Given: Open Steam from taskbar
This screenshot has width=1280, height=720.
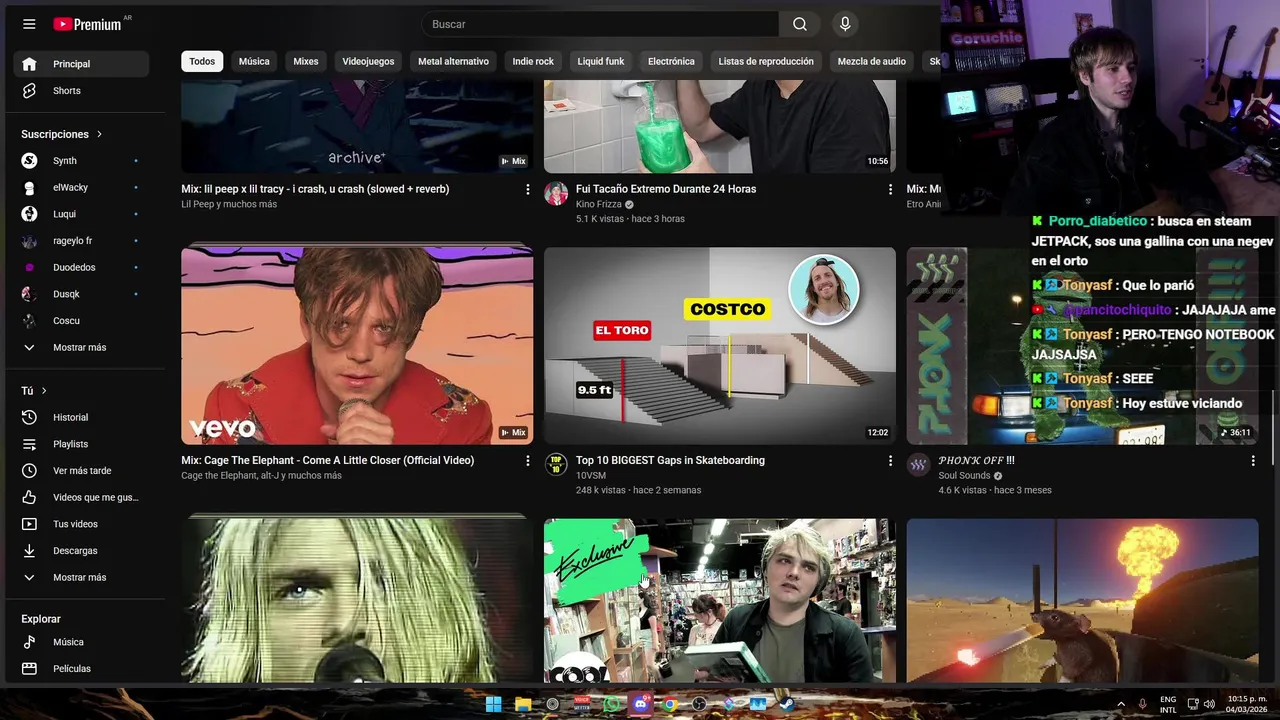Looking at the screenshot, I should coord(788,704).
